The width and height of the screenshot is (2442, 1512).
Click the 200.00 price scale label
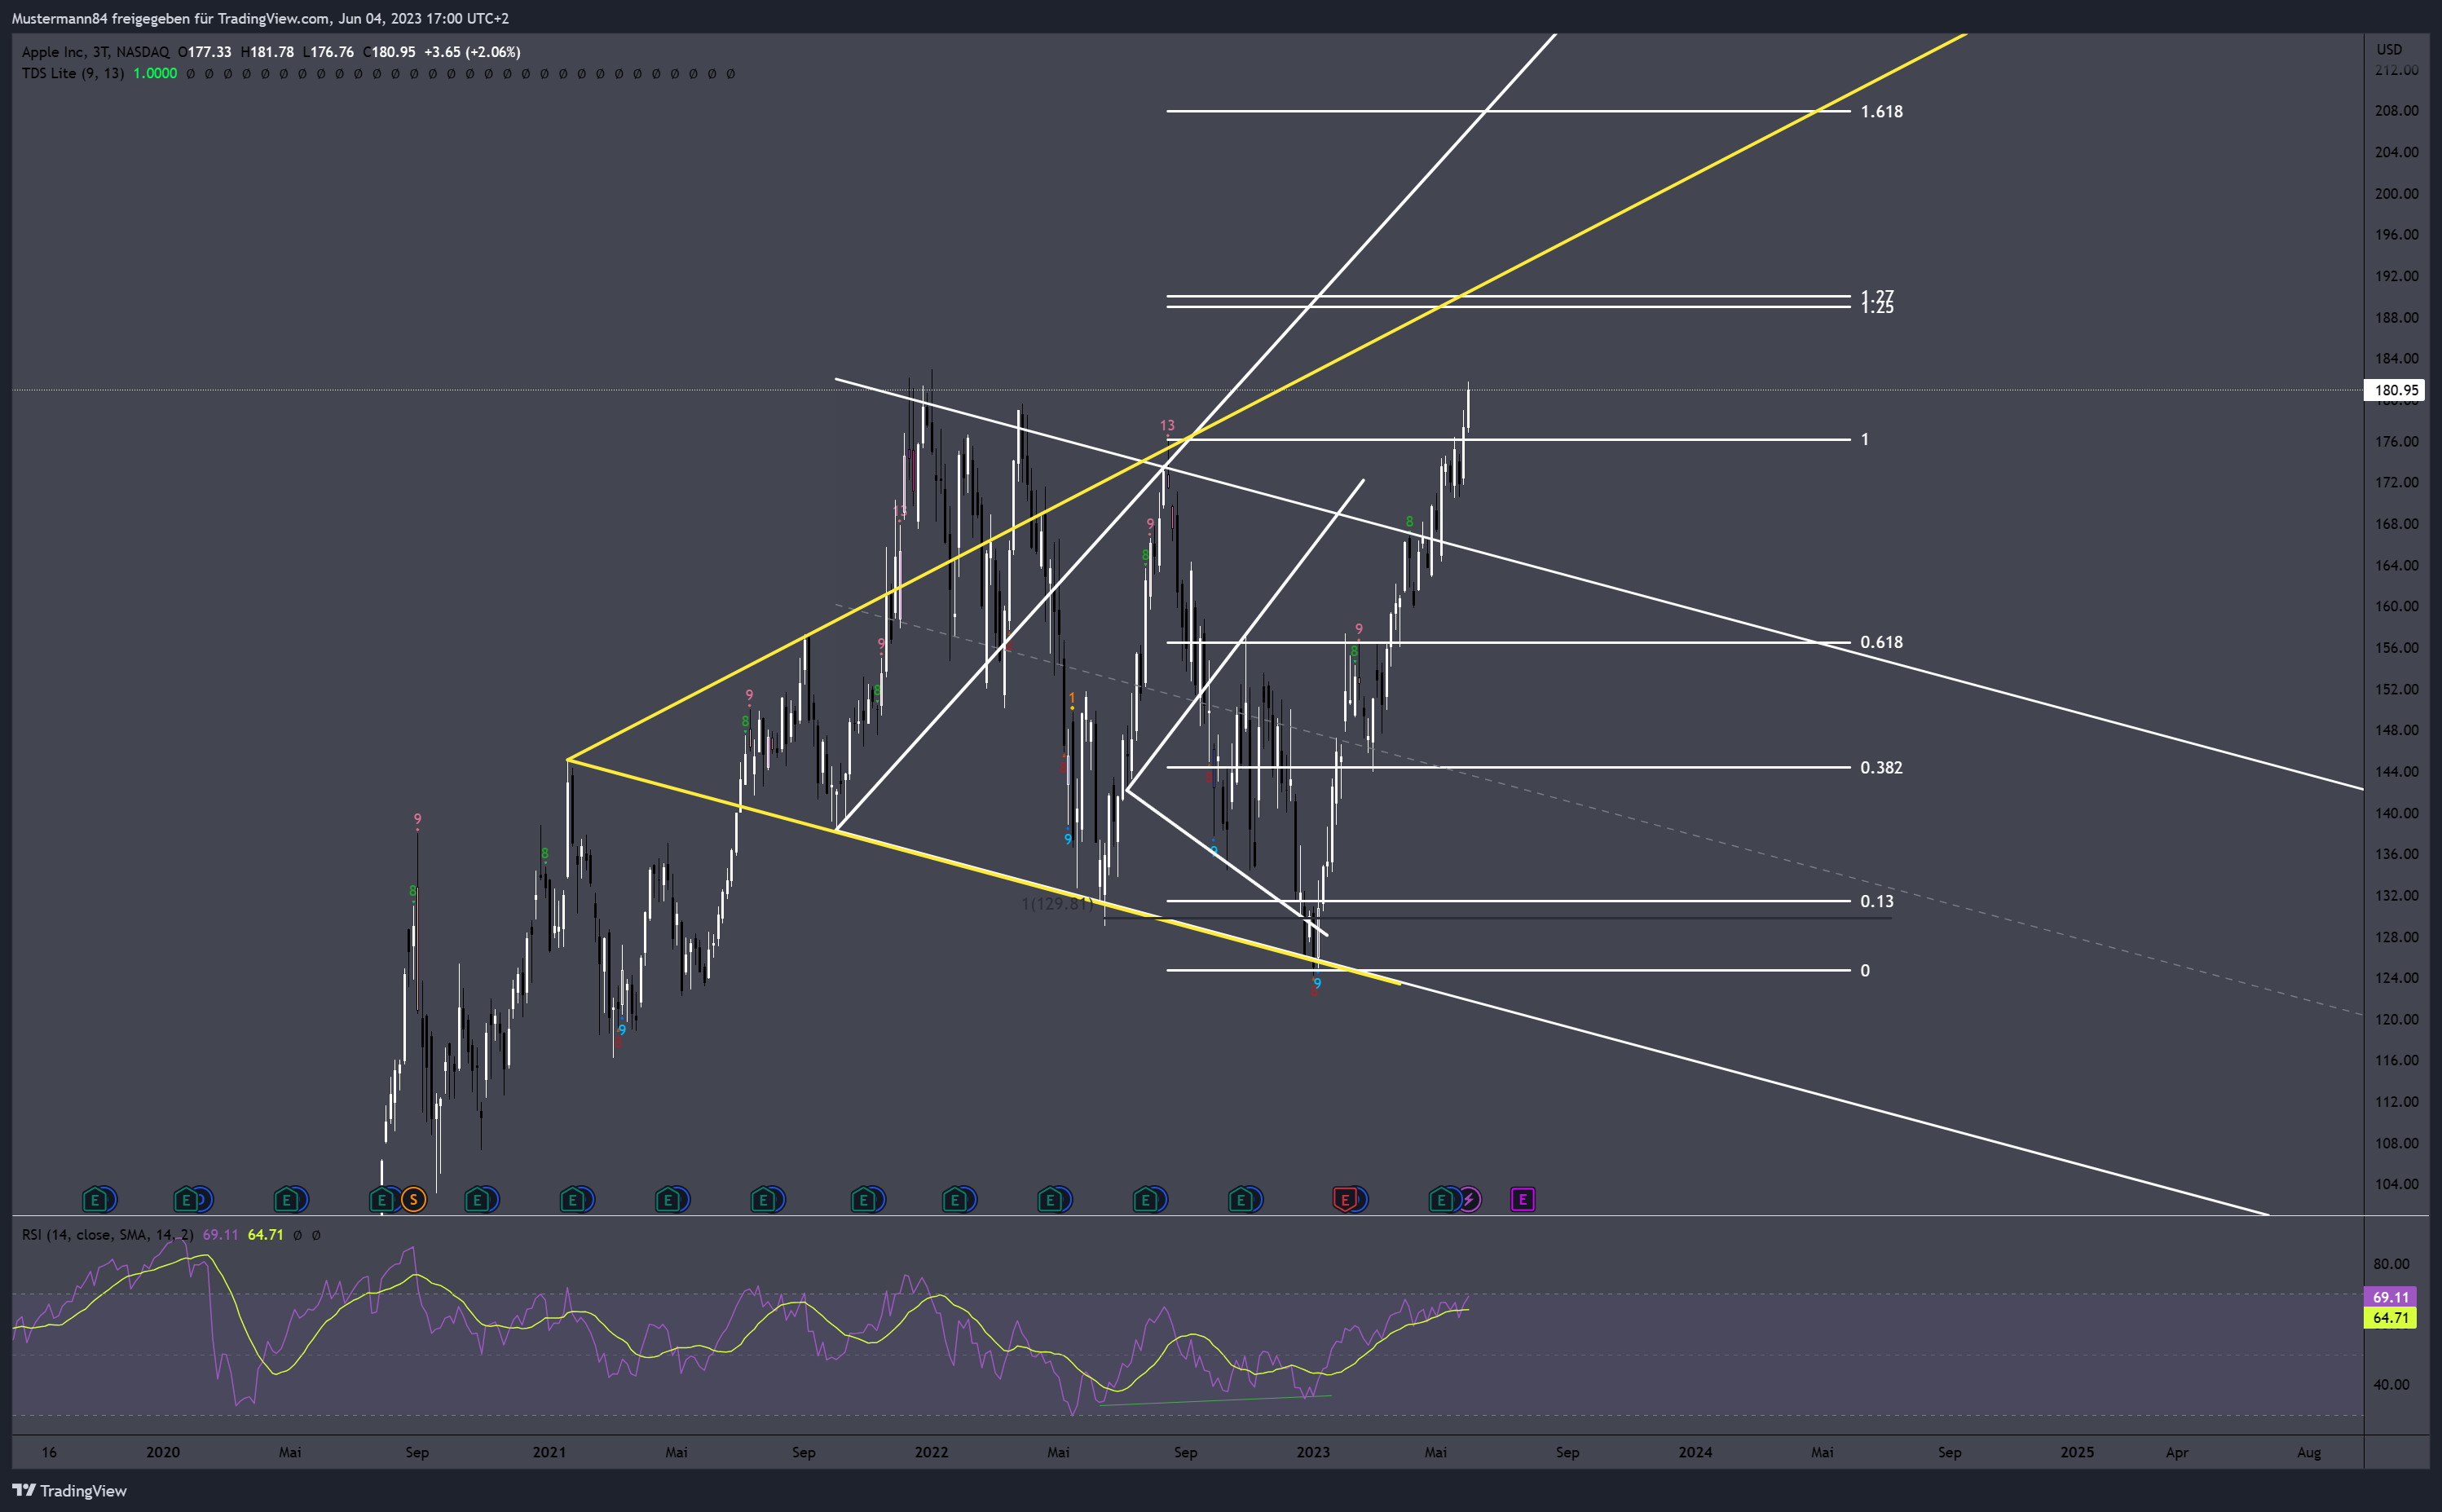(x=2397, y=193)
